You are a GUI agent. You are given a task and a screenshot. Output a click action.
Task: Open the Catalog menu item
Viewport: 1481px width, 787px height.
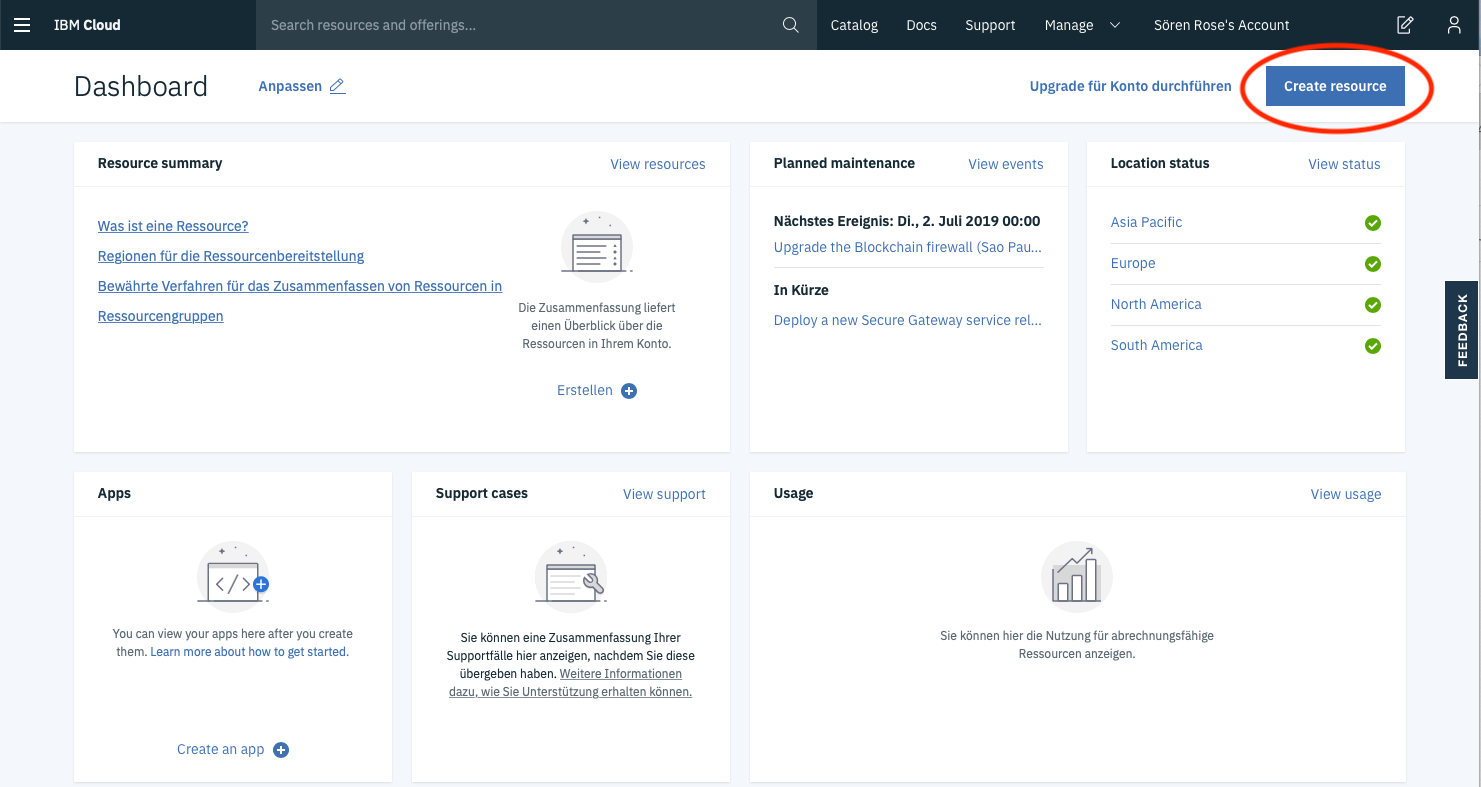tap(854, 25)
